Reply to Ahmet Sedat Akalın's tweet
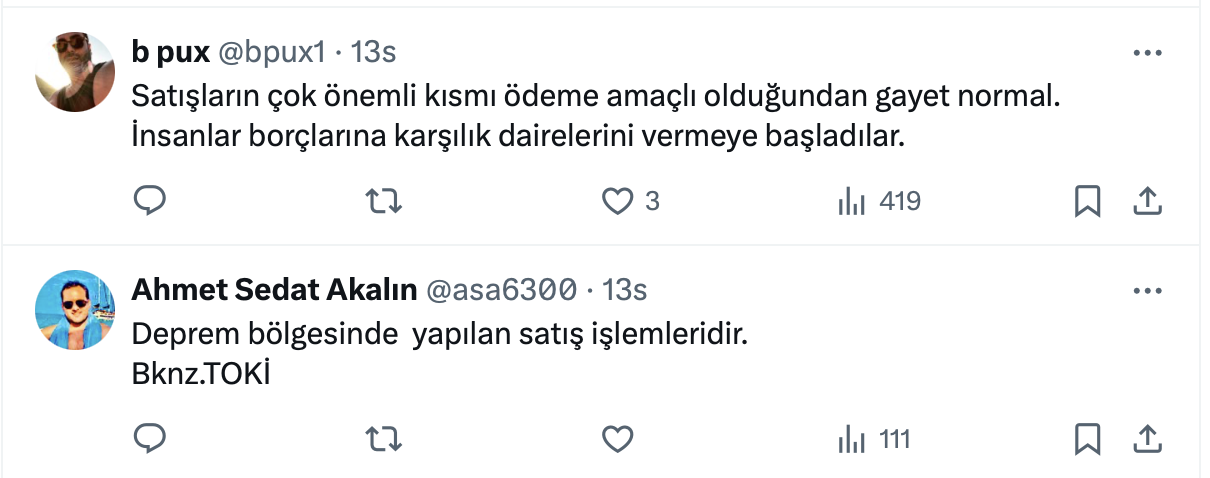1210x478 pixels. pos(149,438)
